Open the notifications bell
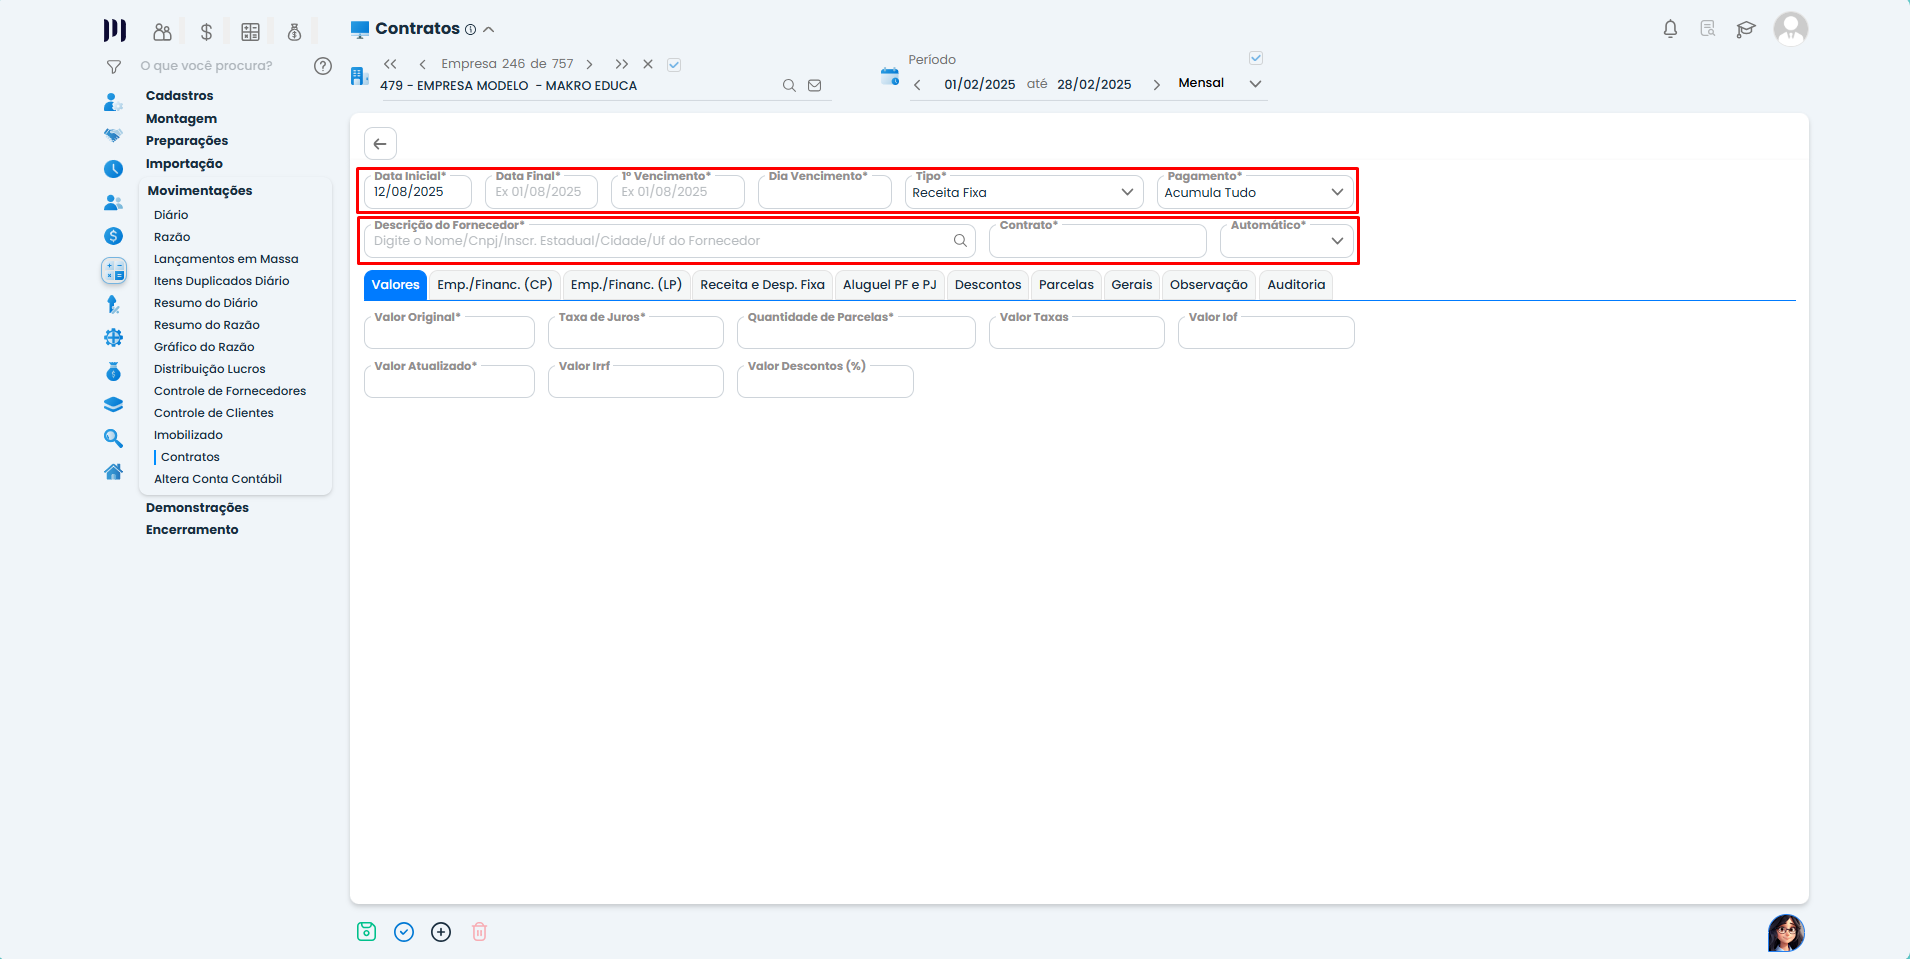1910x959 pixels. pyautogui.click(x=1670, y=29)
